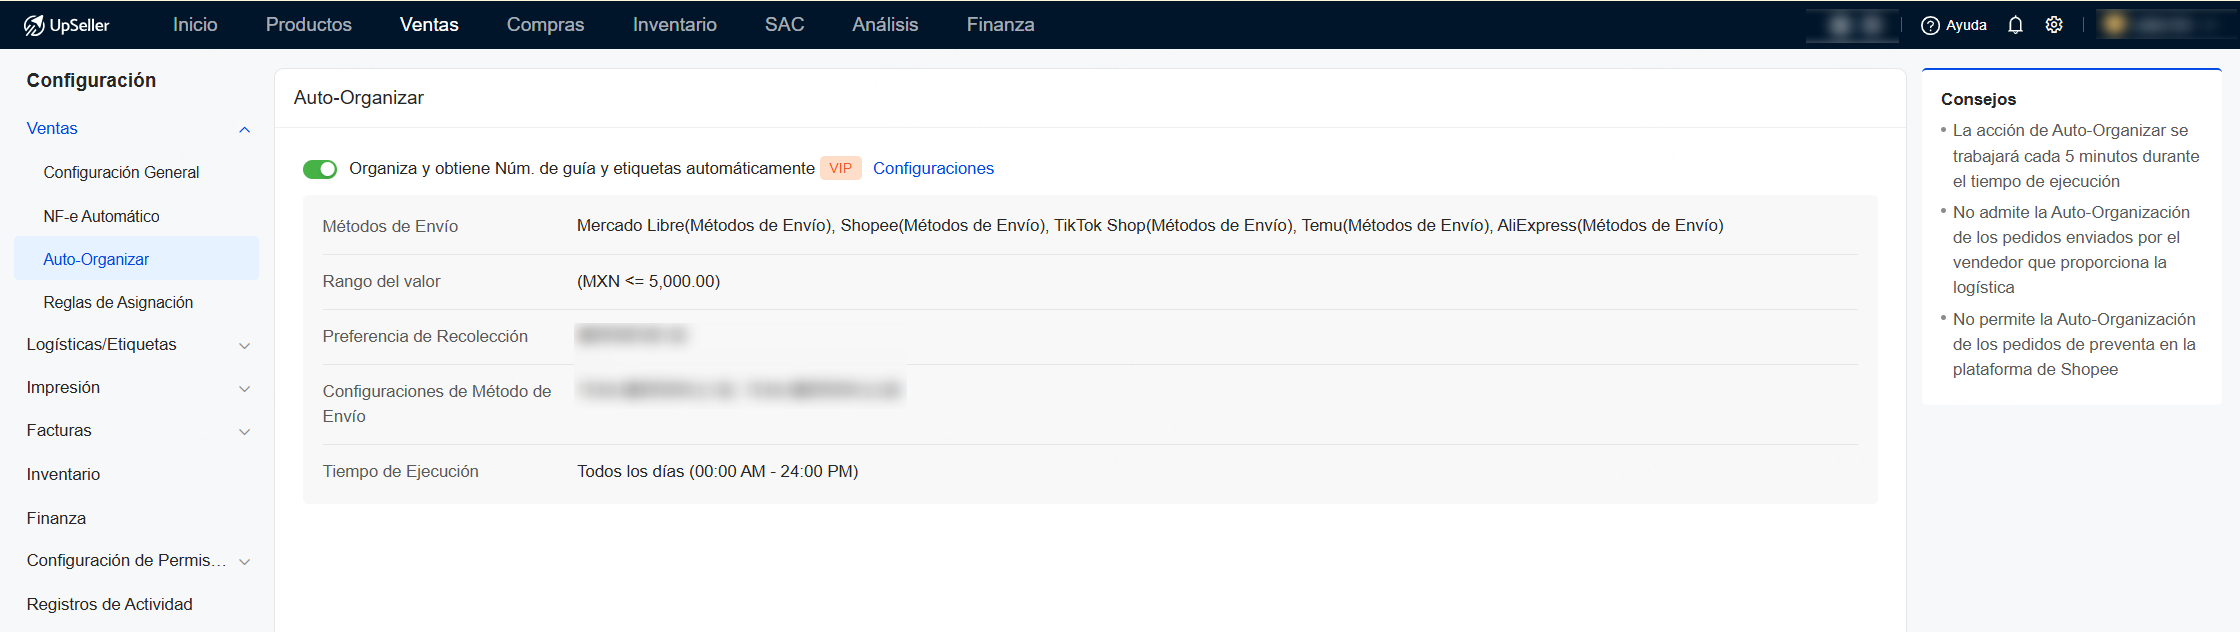Click the VIP badge
Image resolution: width=2240 pixels, height=632 pixels.
point(840,168)
